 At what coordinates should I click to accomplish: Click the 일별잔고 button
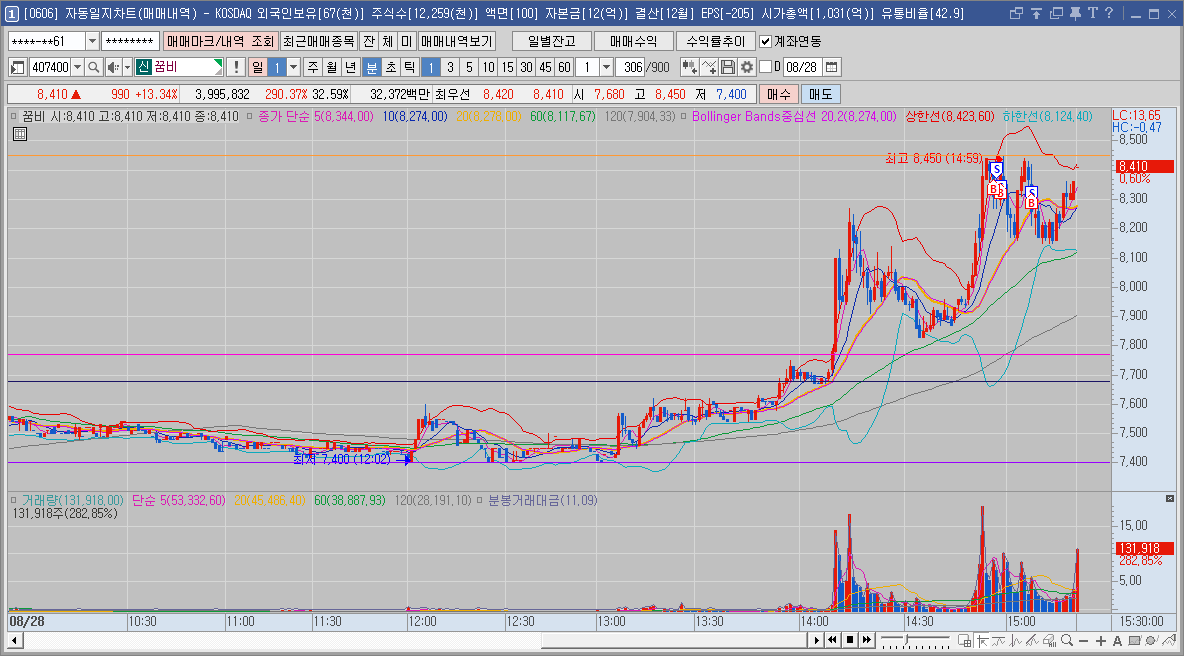551,42
